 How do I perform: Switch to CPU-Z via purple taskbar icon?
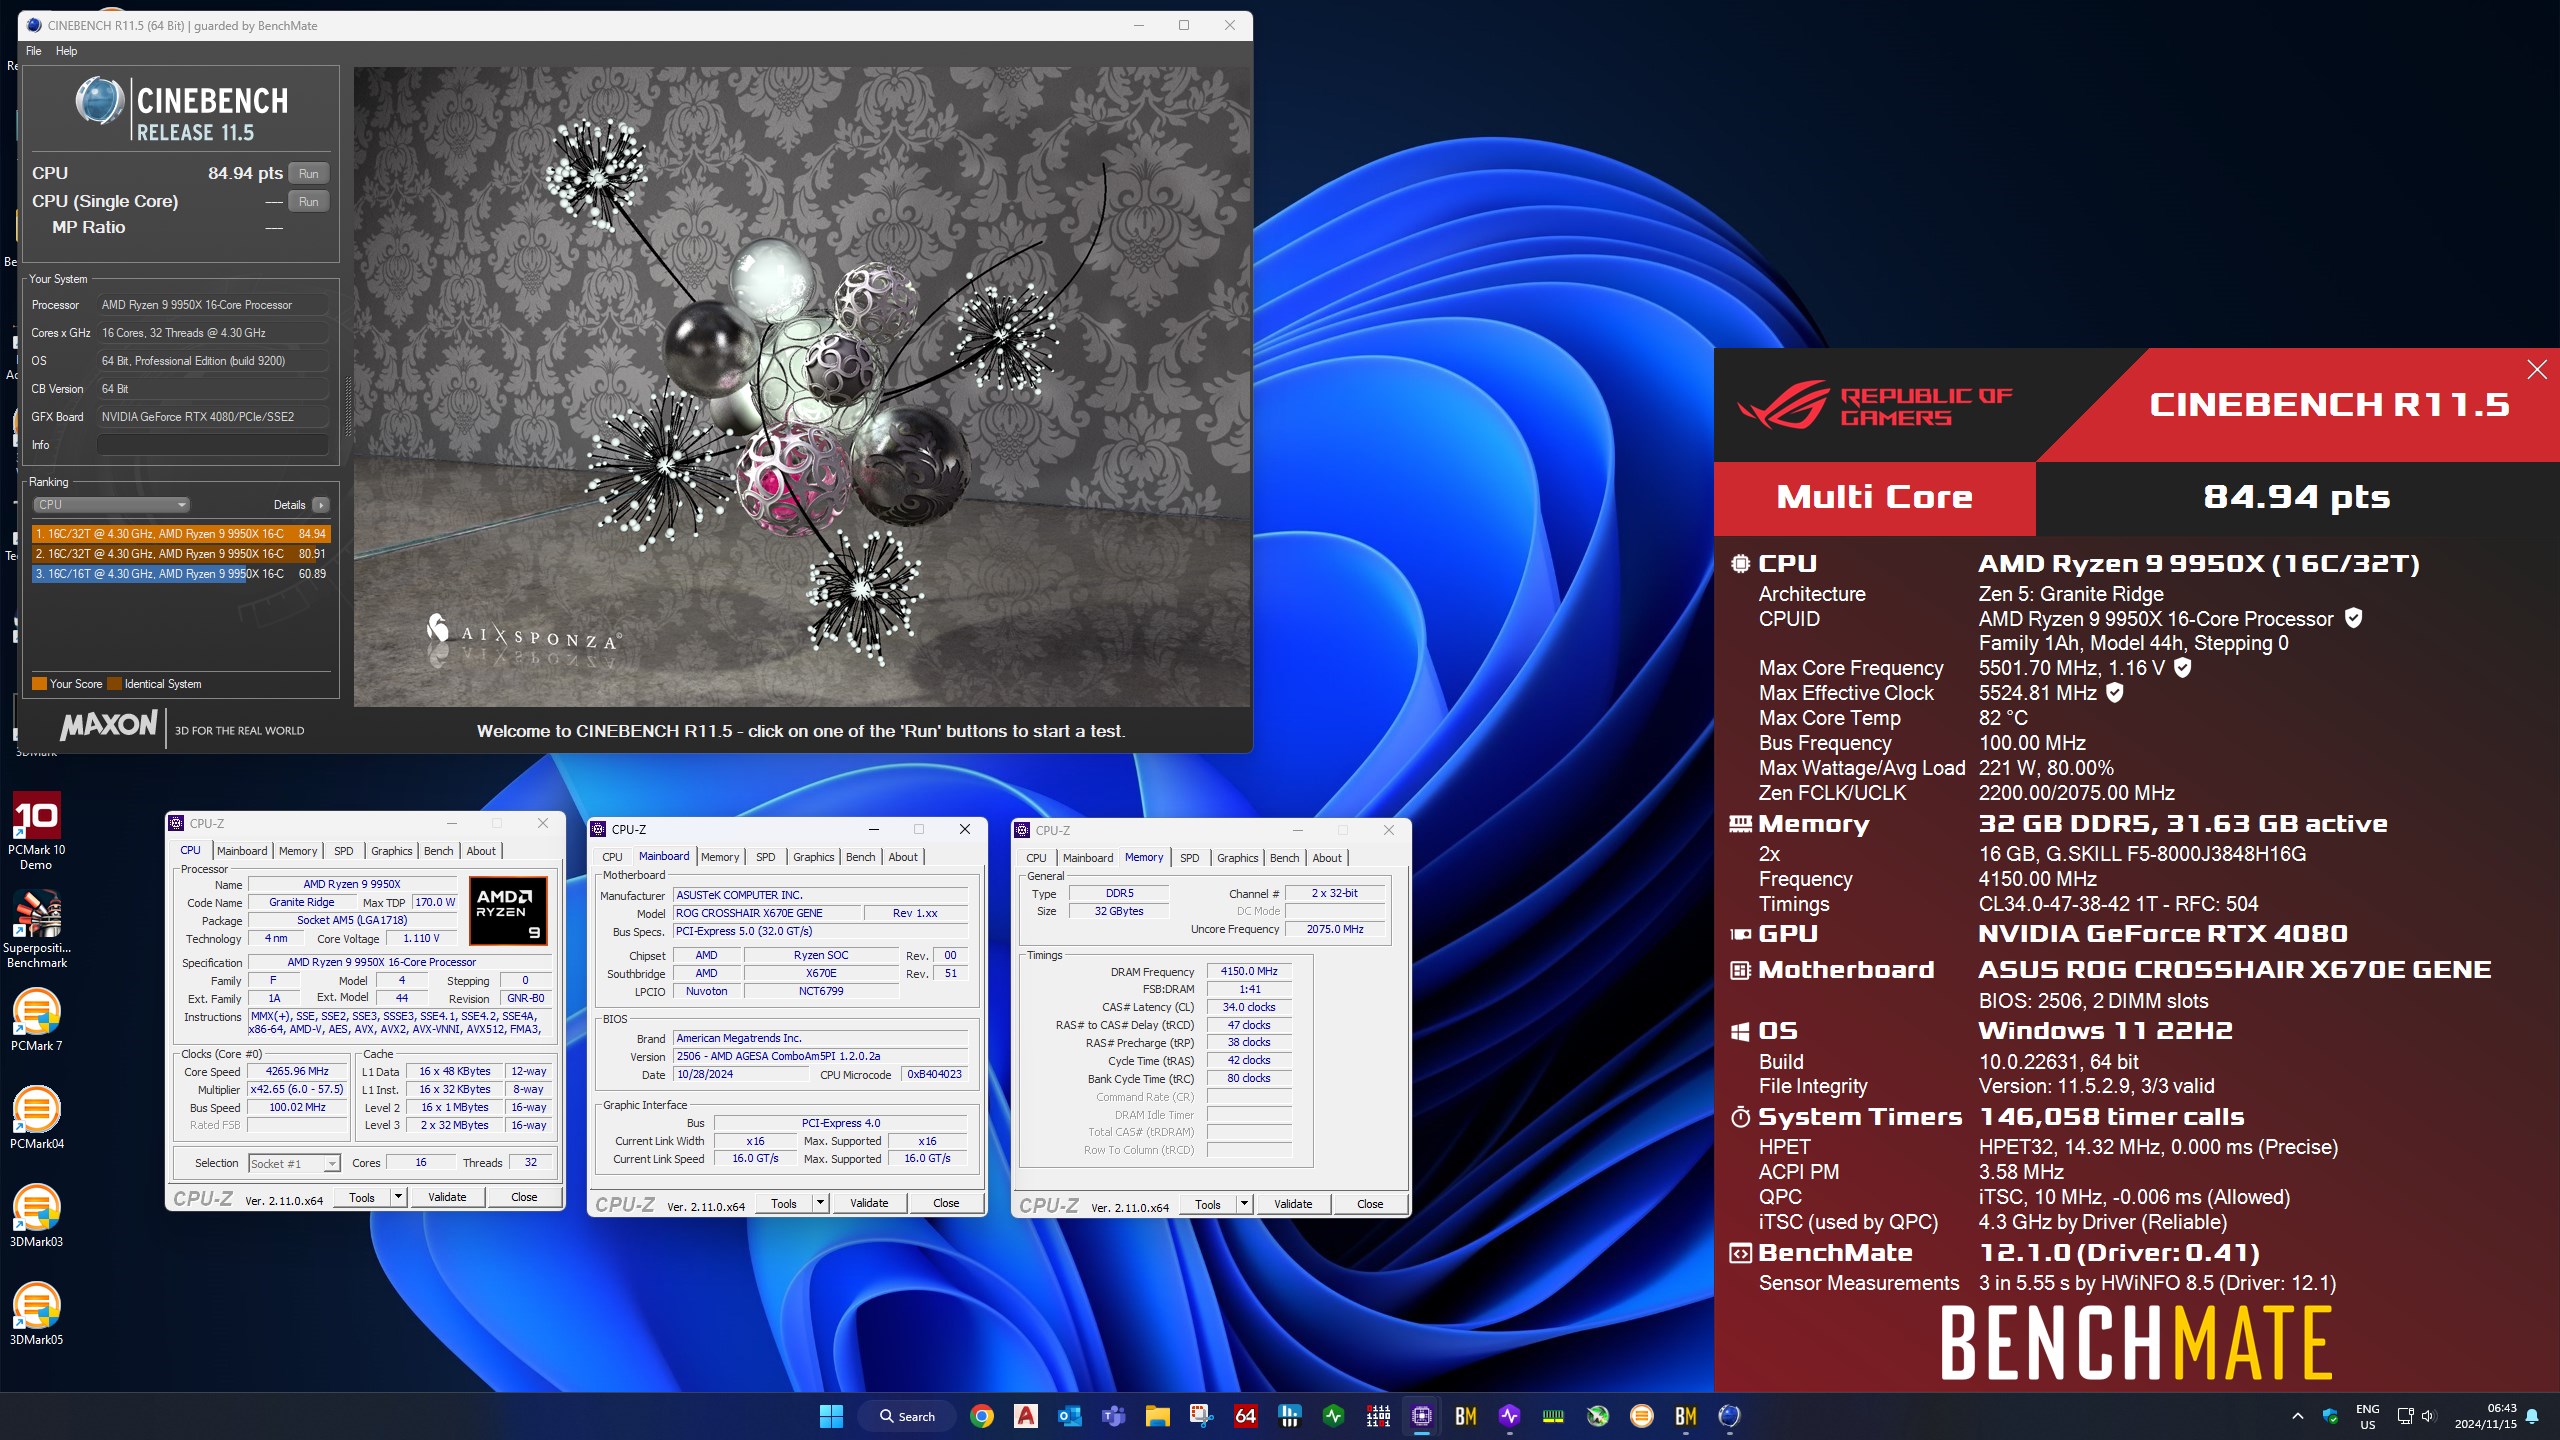click(x=1422, y=1416)
